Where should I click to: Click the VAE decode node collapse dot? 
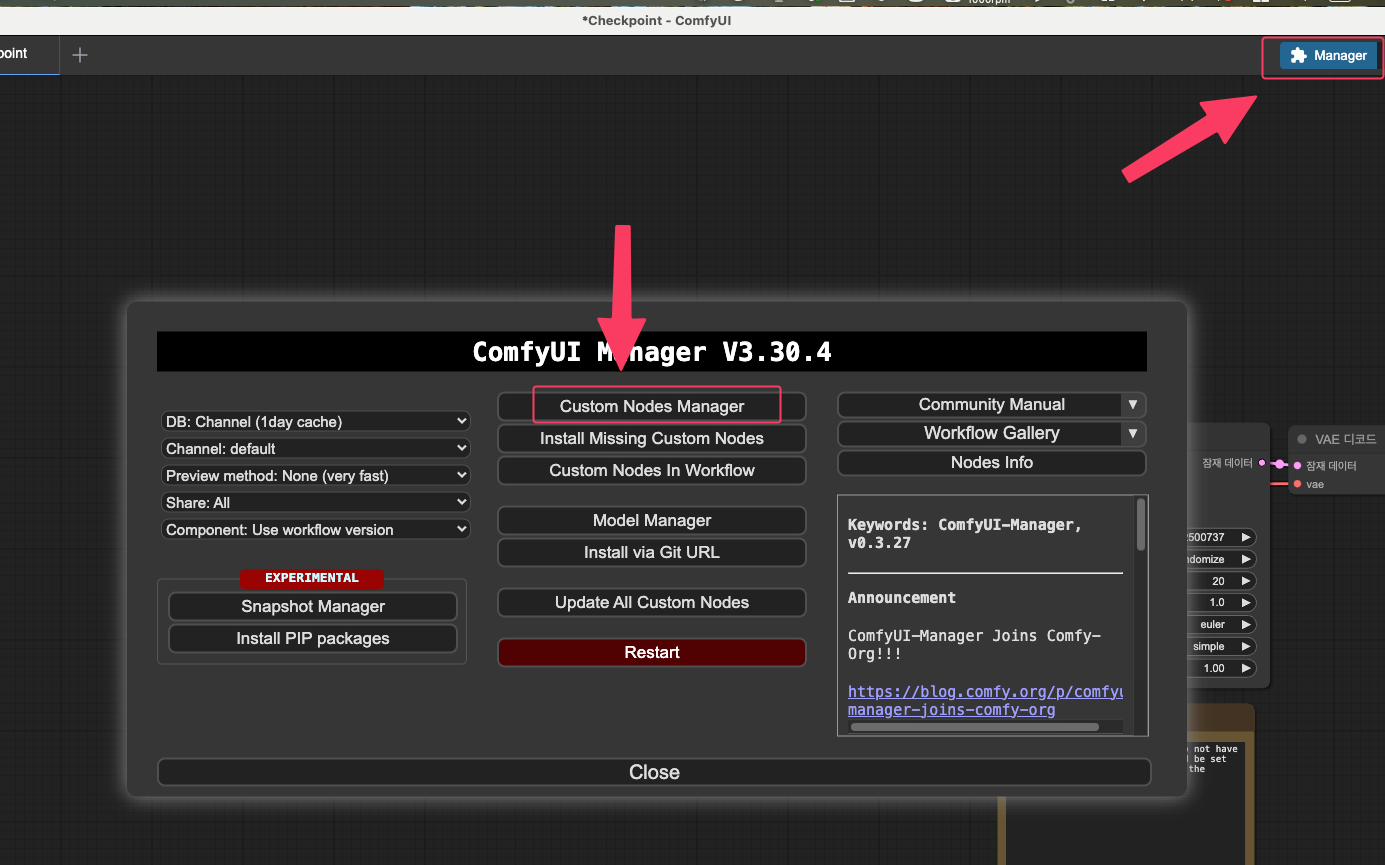[x=1302, y=439]
